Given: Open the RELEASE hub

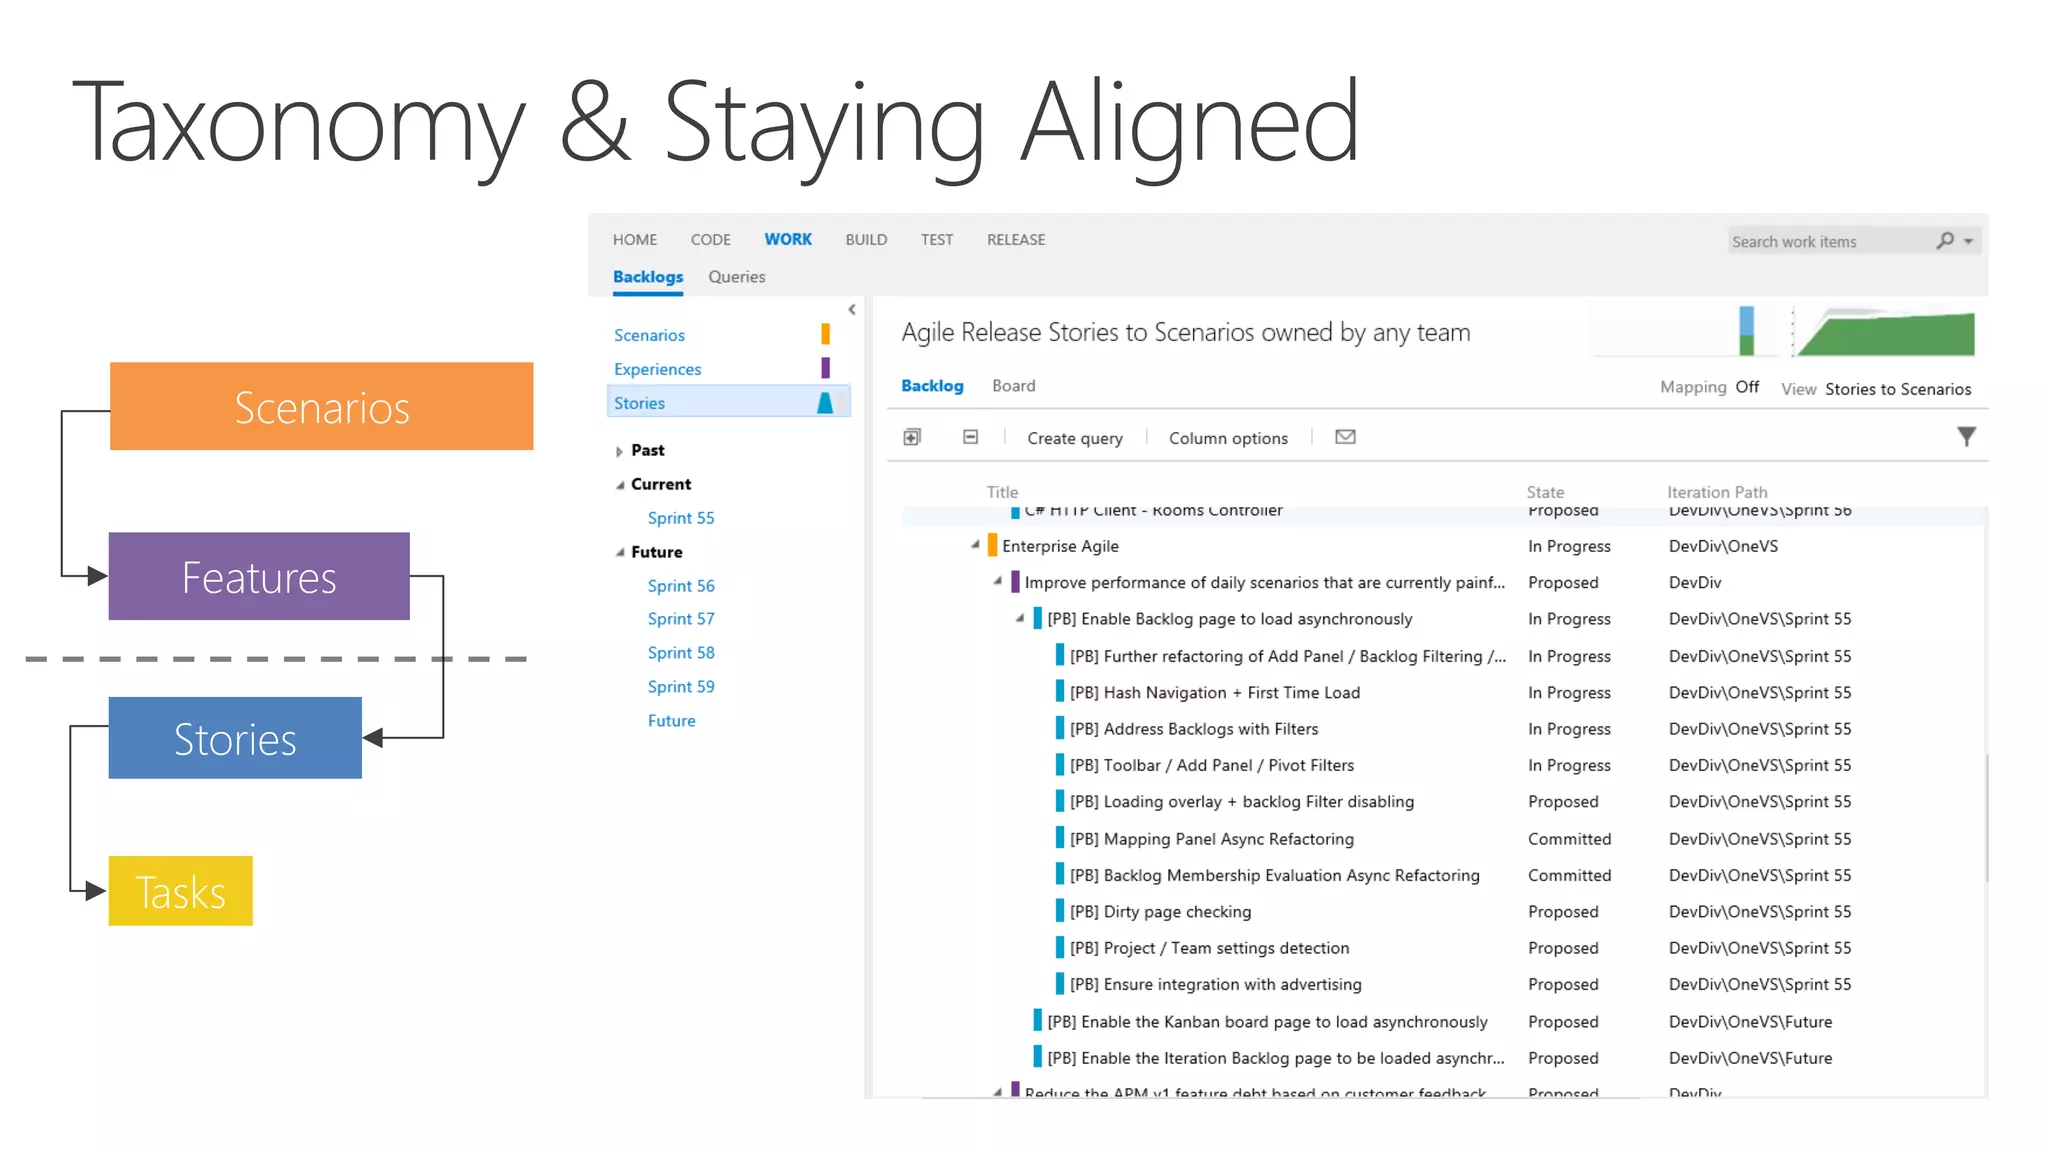Looking at the screenshot, I should (1016, 240).
